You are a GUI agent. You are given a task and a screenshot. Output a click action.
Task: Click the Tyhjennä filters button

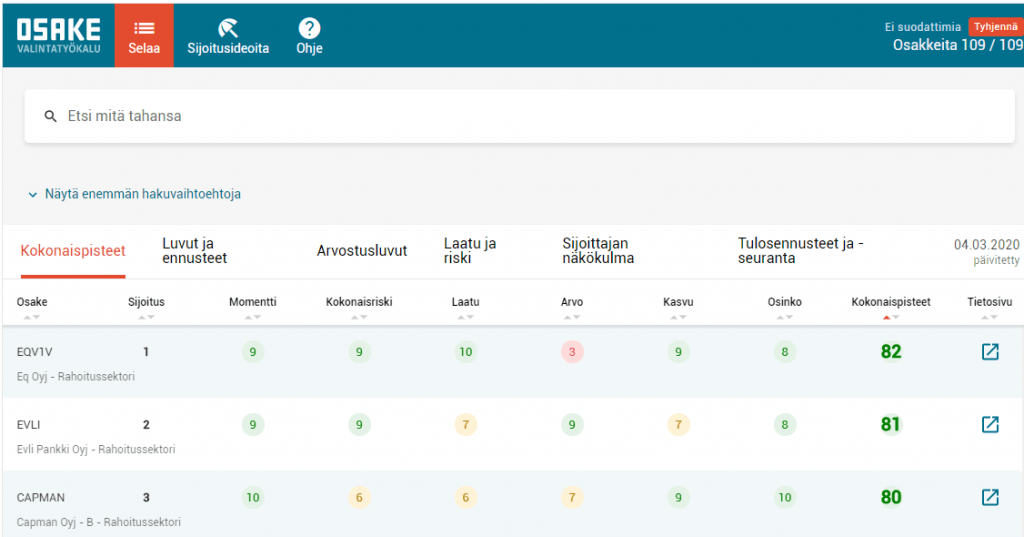tap(995, 27)
